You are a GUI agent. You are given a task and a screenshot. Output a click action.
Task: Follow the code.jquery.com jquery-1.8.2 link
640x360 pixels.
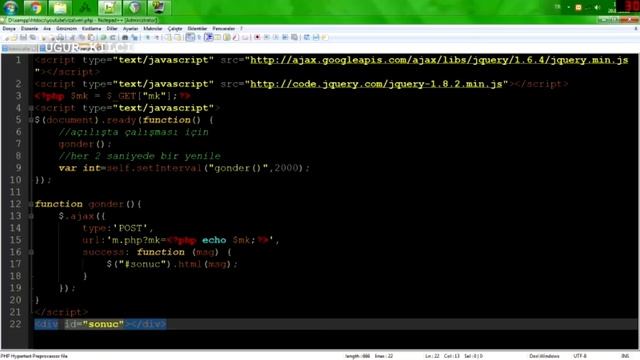[376, 84]
